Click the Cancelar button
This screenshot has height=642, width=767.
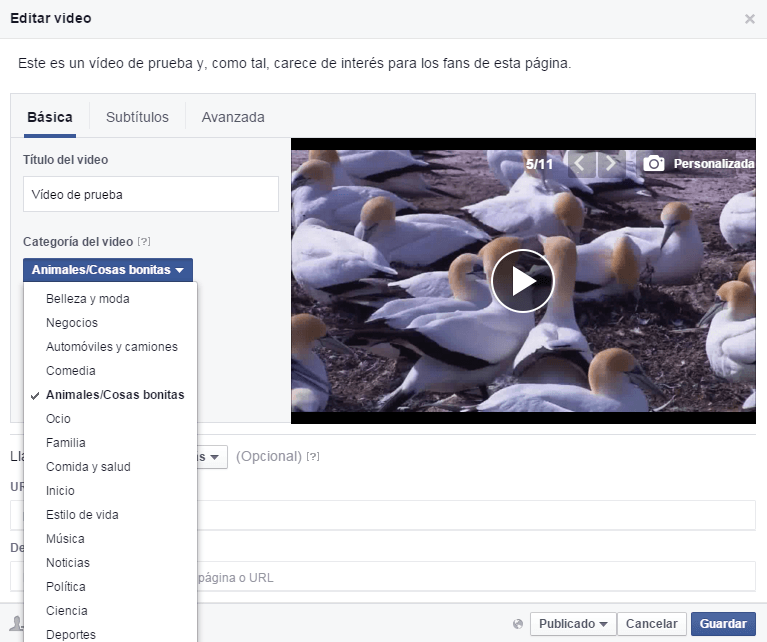[x=652, y=624]
